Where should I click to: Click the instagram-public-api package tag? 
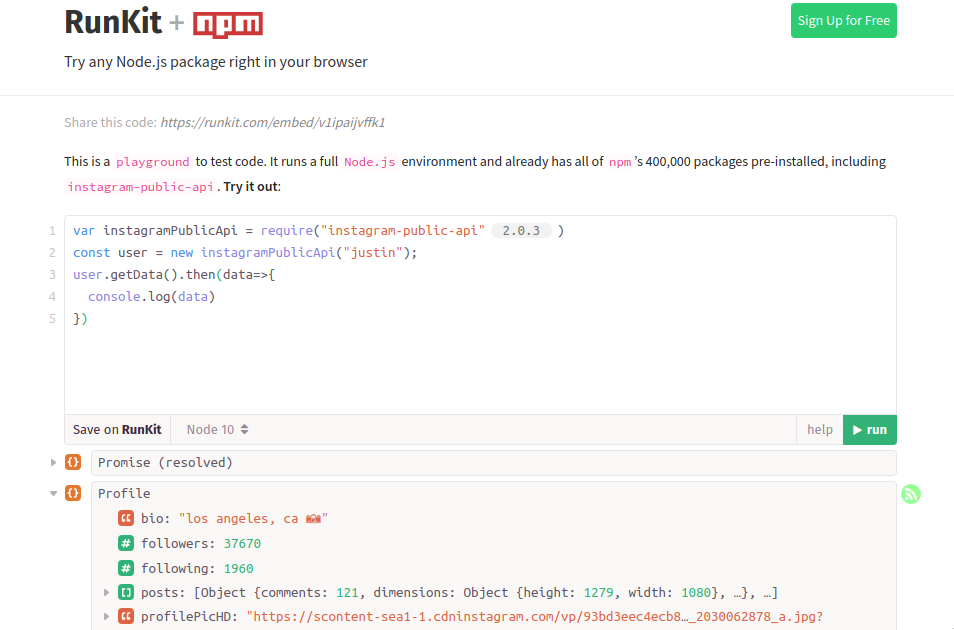point(140,187)
